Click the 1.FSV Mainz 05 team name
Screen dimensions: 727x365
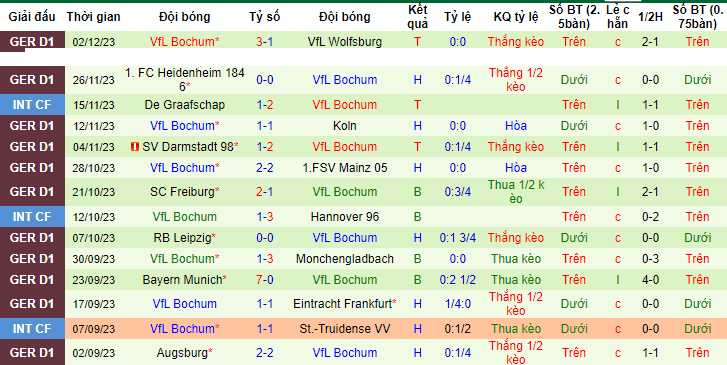coord(344,168)
